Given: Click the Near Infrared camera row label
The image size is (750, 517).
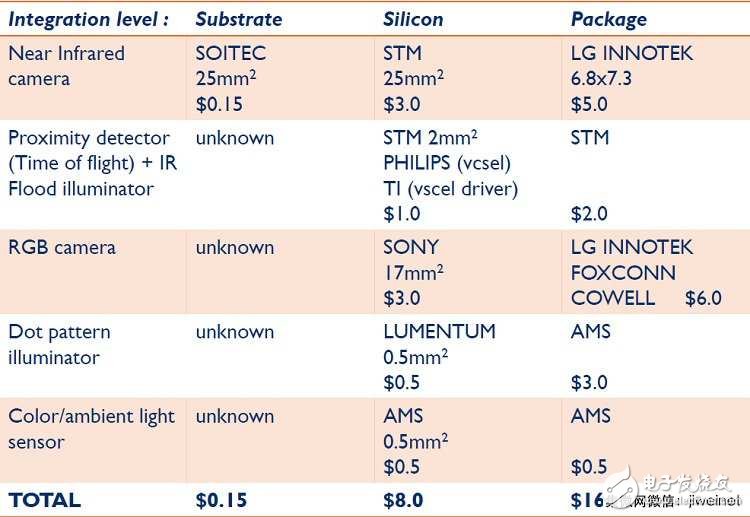Looking at the screenshot, I should coord(66,66).
